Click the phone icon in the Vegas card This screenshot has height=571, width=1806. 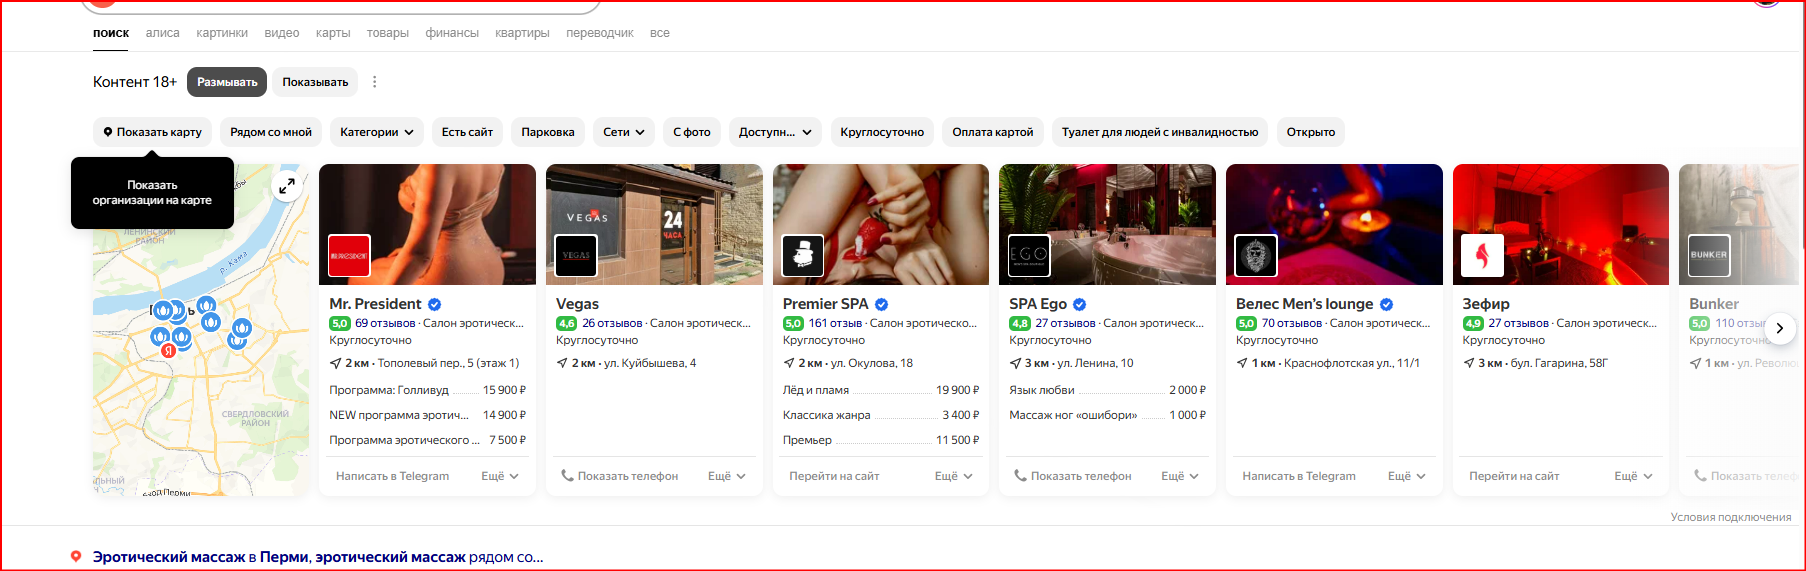tap(567, 476)
